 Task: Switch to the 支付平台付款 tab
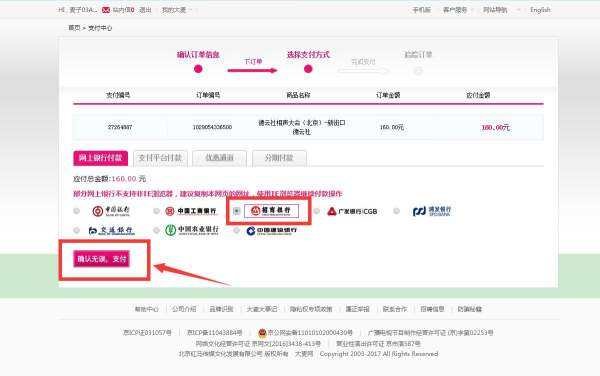coord(160,158)
